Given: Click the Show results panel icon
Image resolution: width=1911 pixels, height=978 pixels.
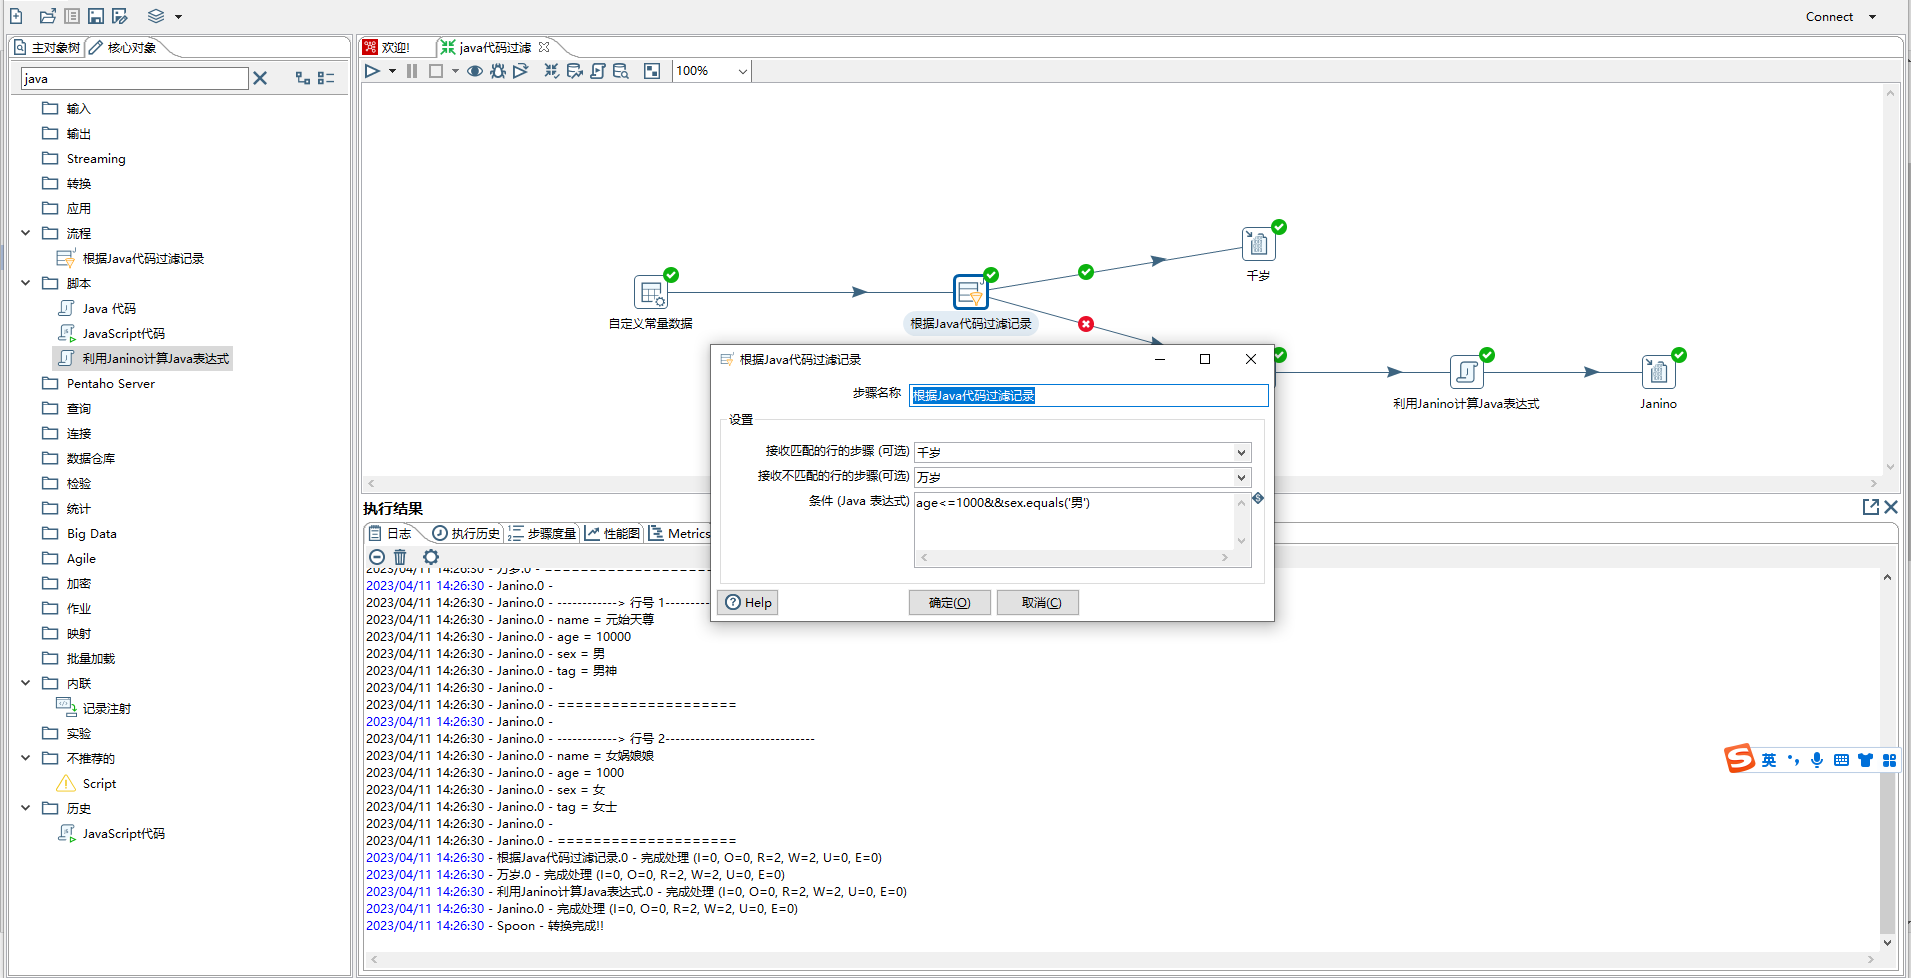Looking at the screenshot, I should (x=652, y=71).
